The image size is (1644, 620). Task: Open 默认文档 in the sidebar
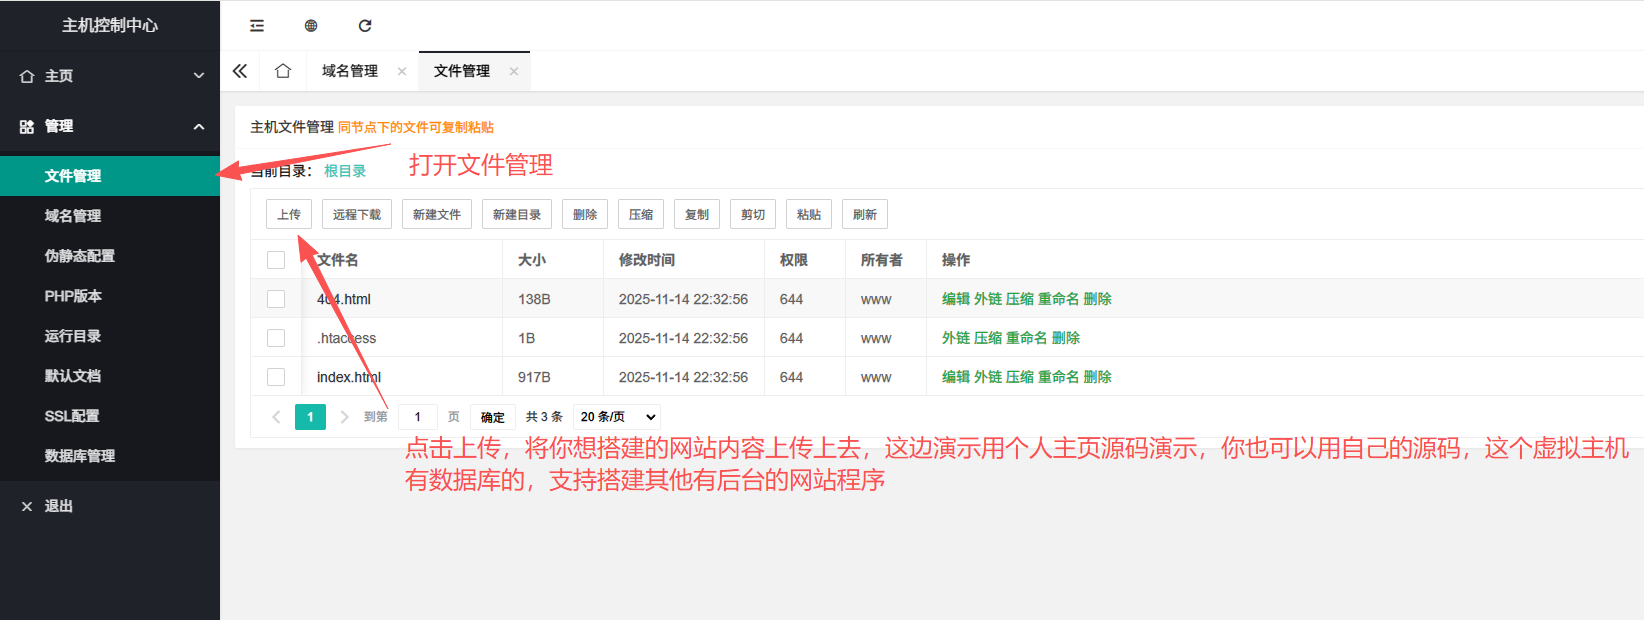pyautogui.click(x=110, y=376)
